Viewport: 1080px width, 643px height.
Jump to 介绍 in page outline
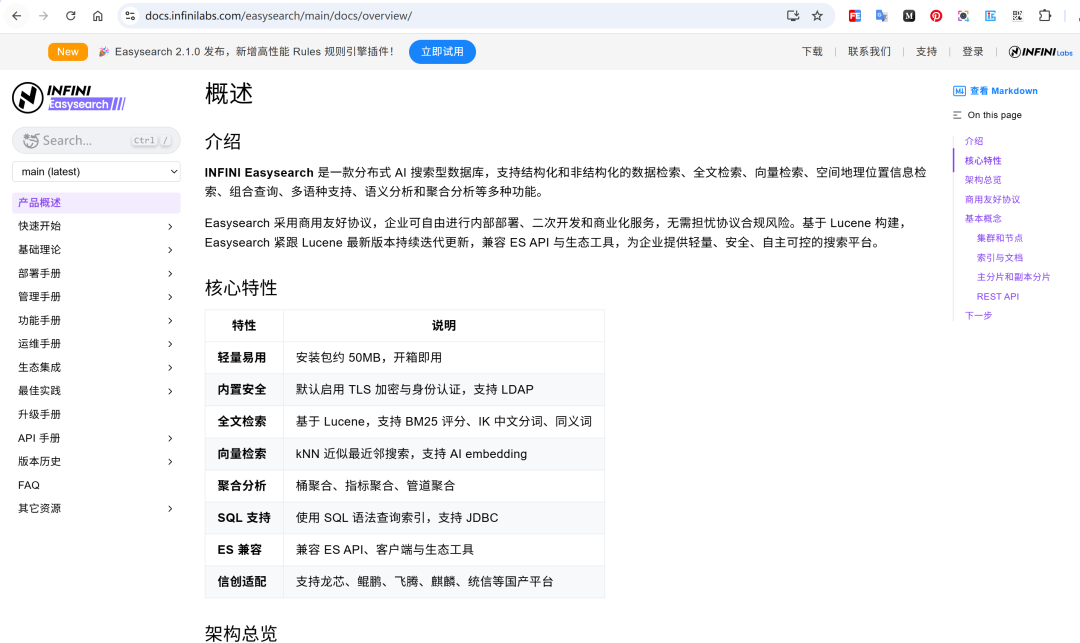tap(974, 141)
